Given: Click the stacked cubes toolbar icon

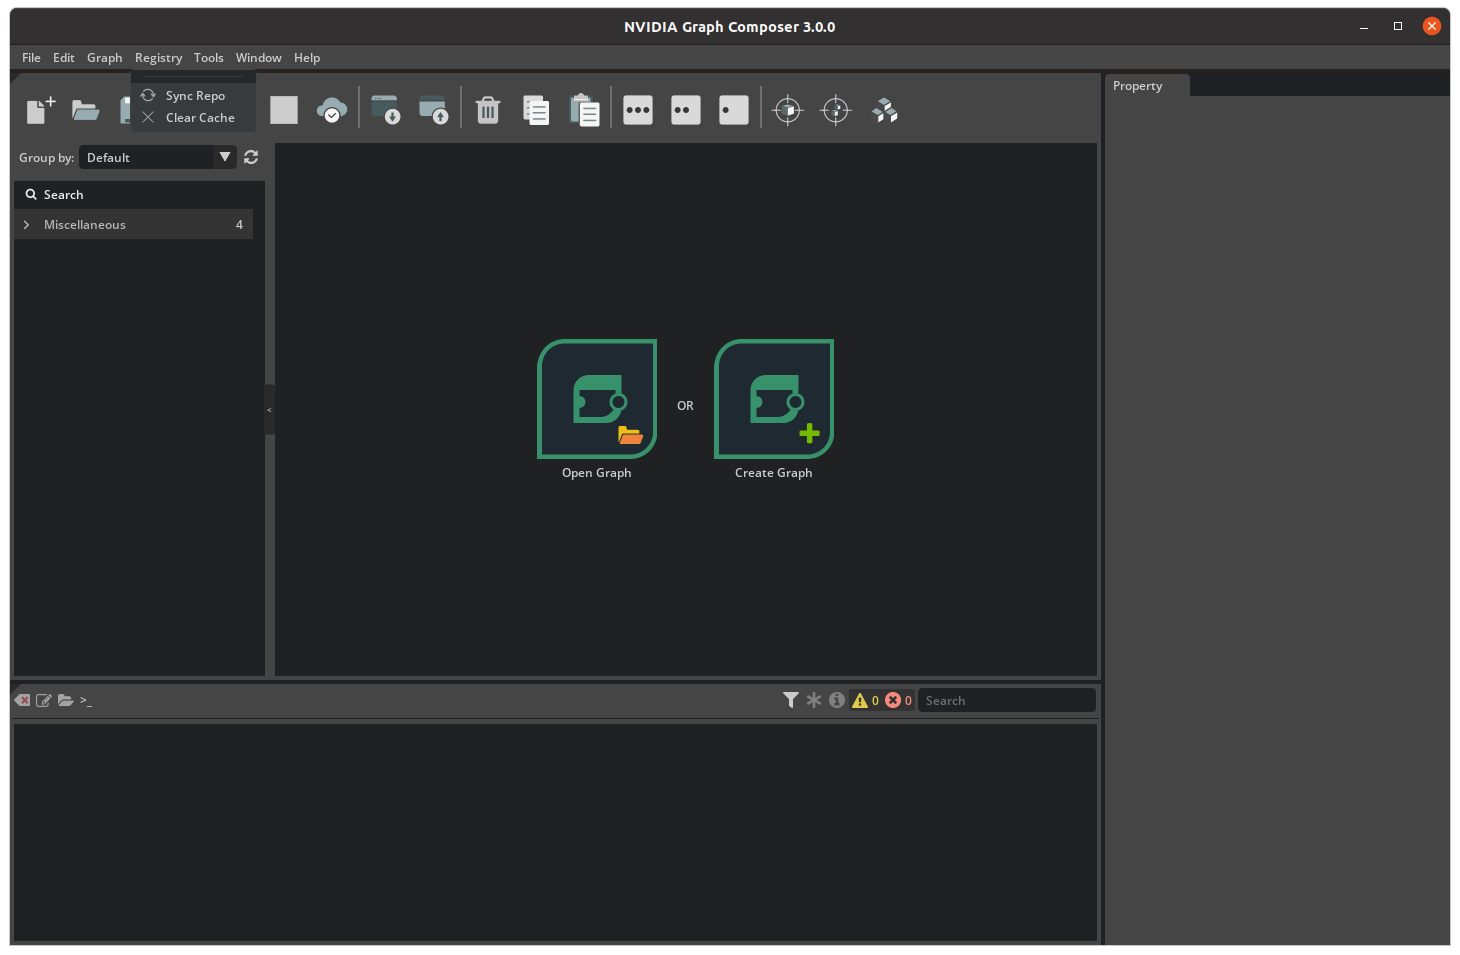Looking at the screenshot, I should [x=885, y=110].
